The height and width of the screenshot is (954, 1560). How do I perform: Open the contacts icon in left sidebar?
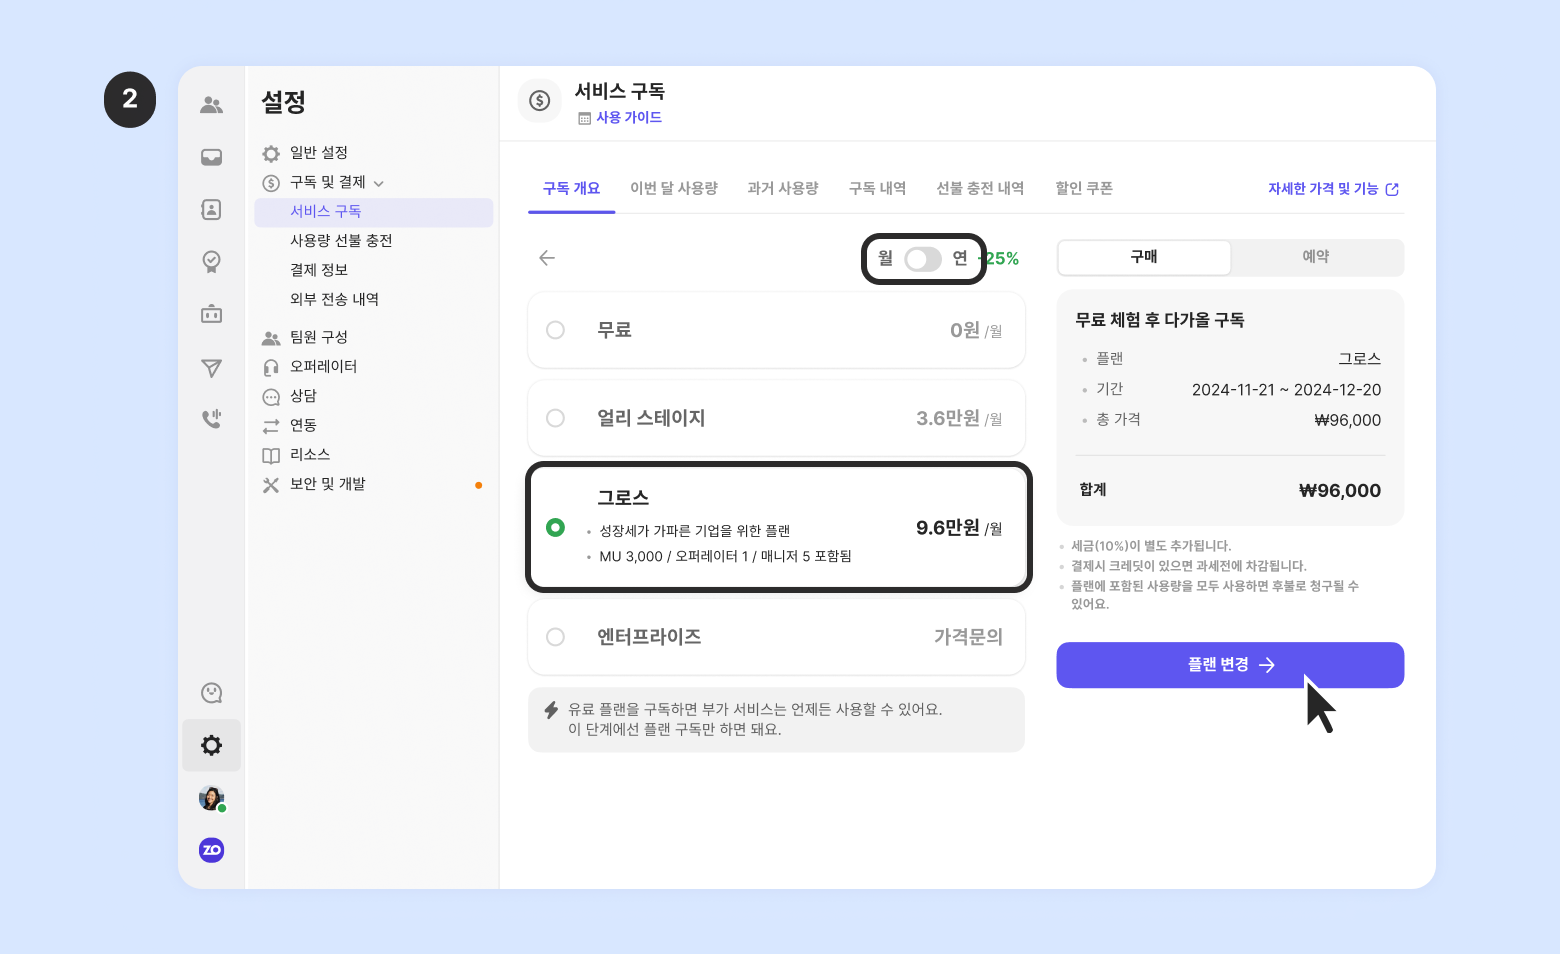(211, 209)
